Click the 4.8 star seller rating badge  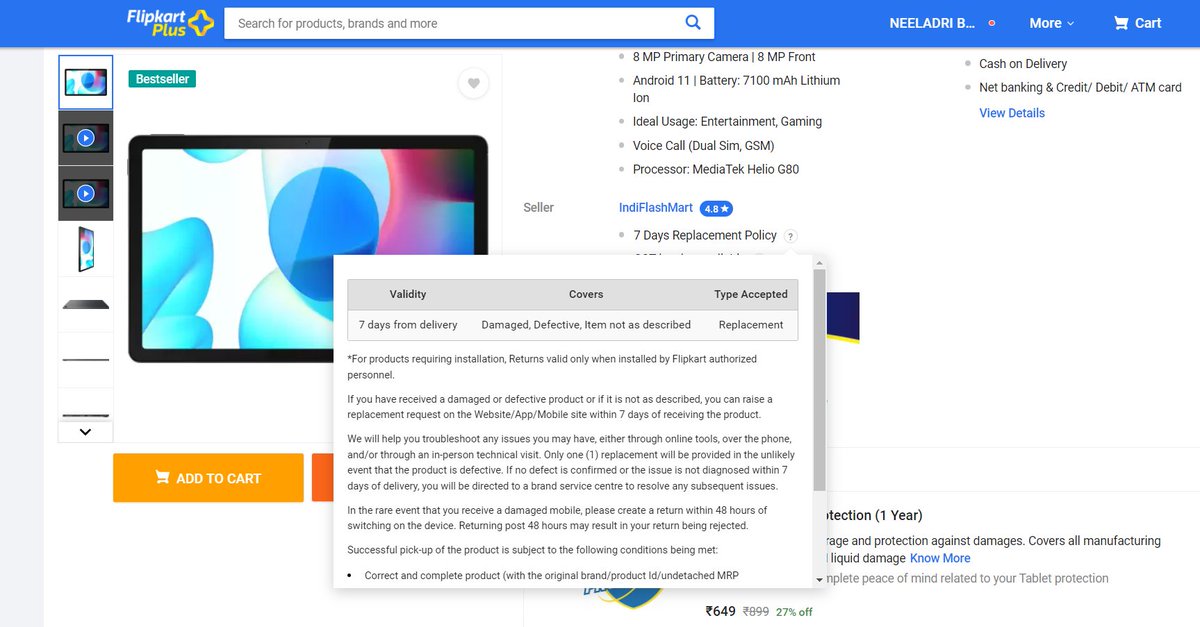pos(716,208)
